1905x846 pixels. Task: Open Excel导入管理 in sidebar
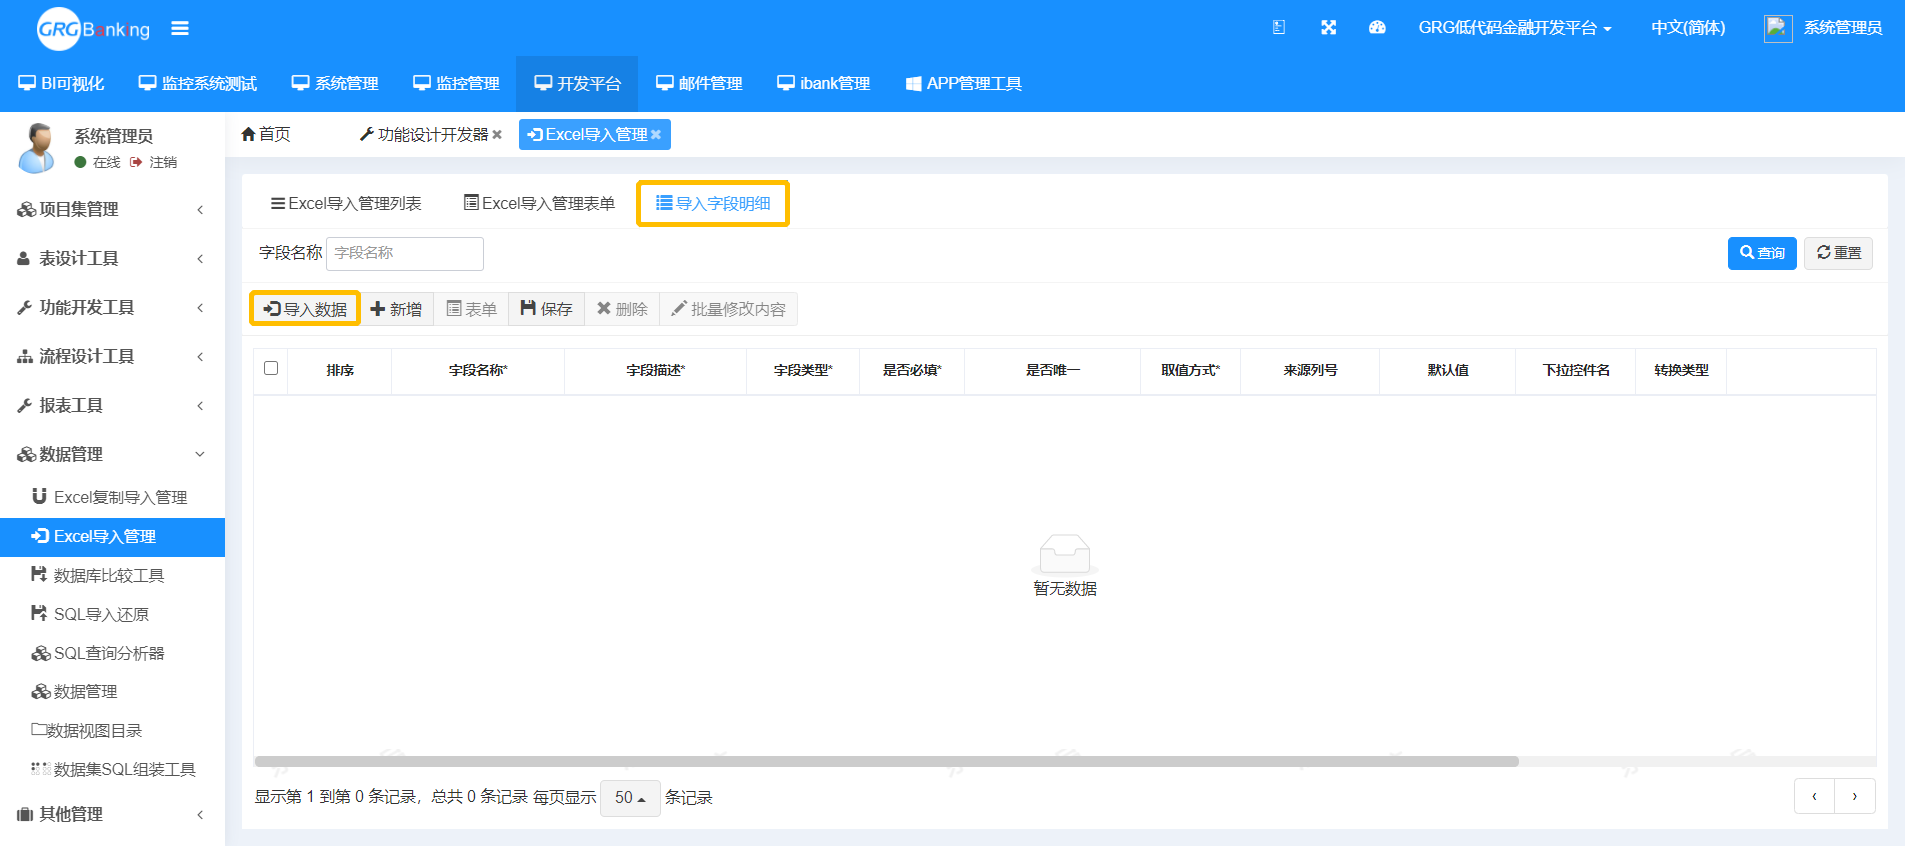[x=112, y=537]
